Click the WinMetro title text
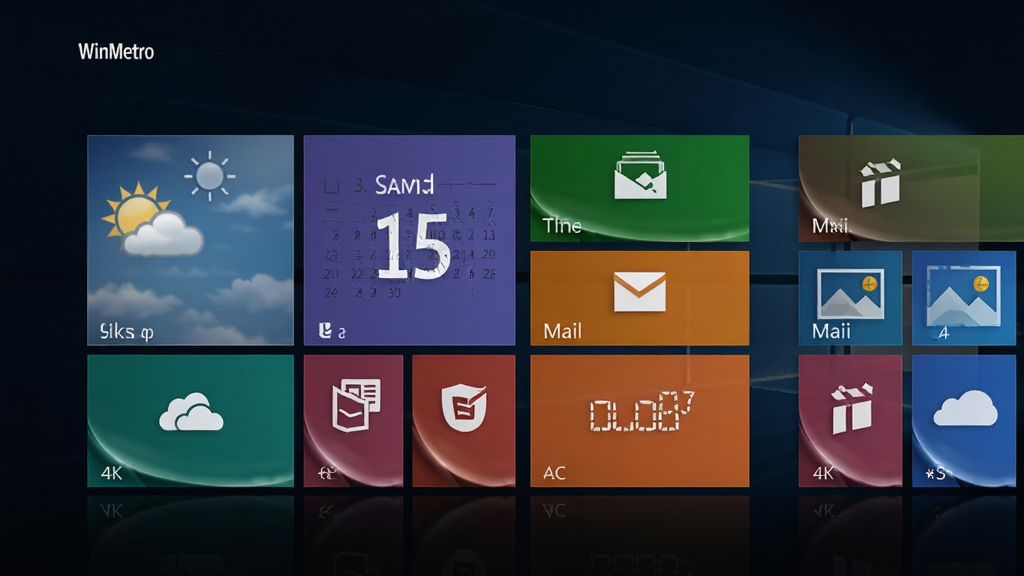Viewport: 1024px width, 576px height. tap(116, 52)
